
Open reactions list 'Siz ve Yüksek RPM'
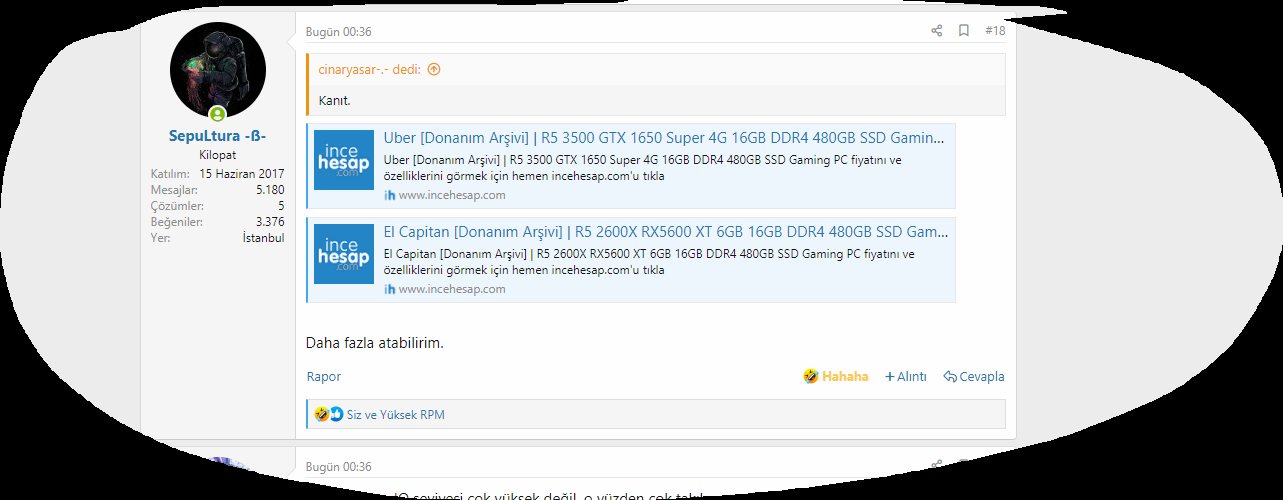click(x=396, y=414)
